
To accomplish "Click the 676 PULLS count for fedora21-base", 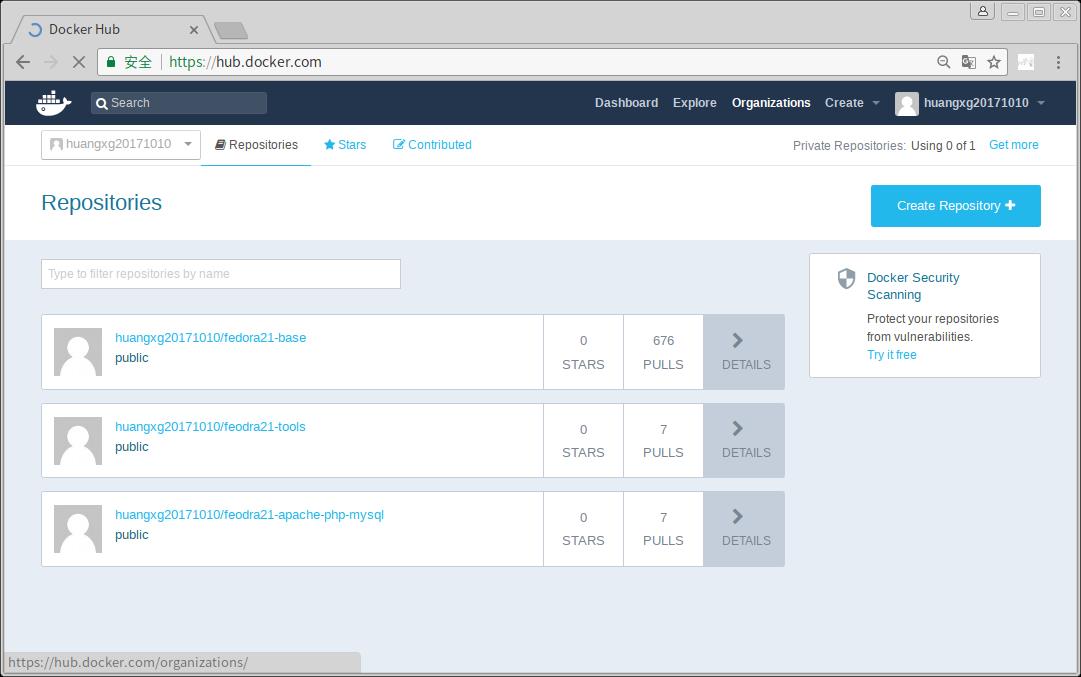I will click(663, 352).
